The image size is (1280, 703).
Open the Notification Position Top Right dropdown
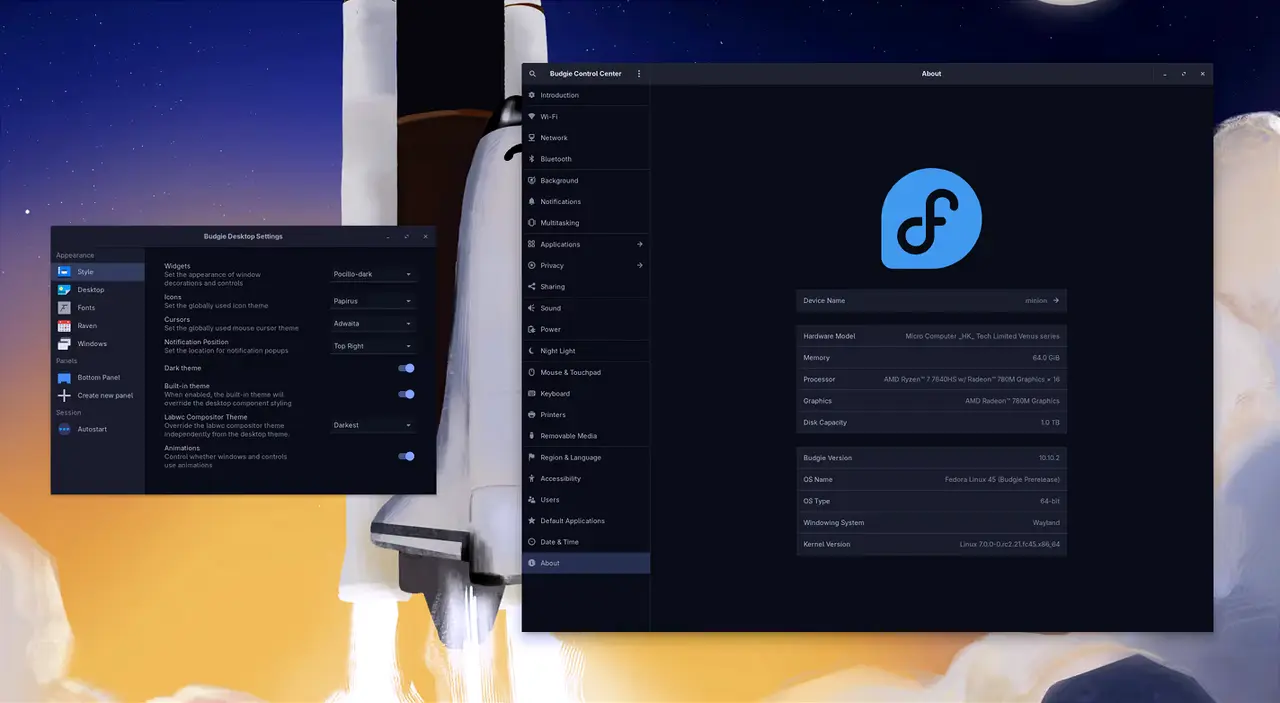372,346
